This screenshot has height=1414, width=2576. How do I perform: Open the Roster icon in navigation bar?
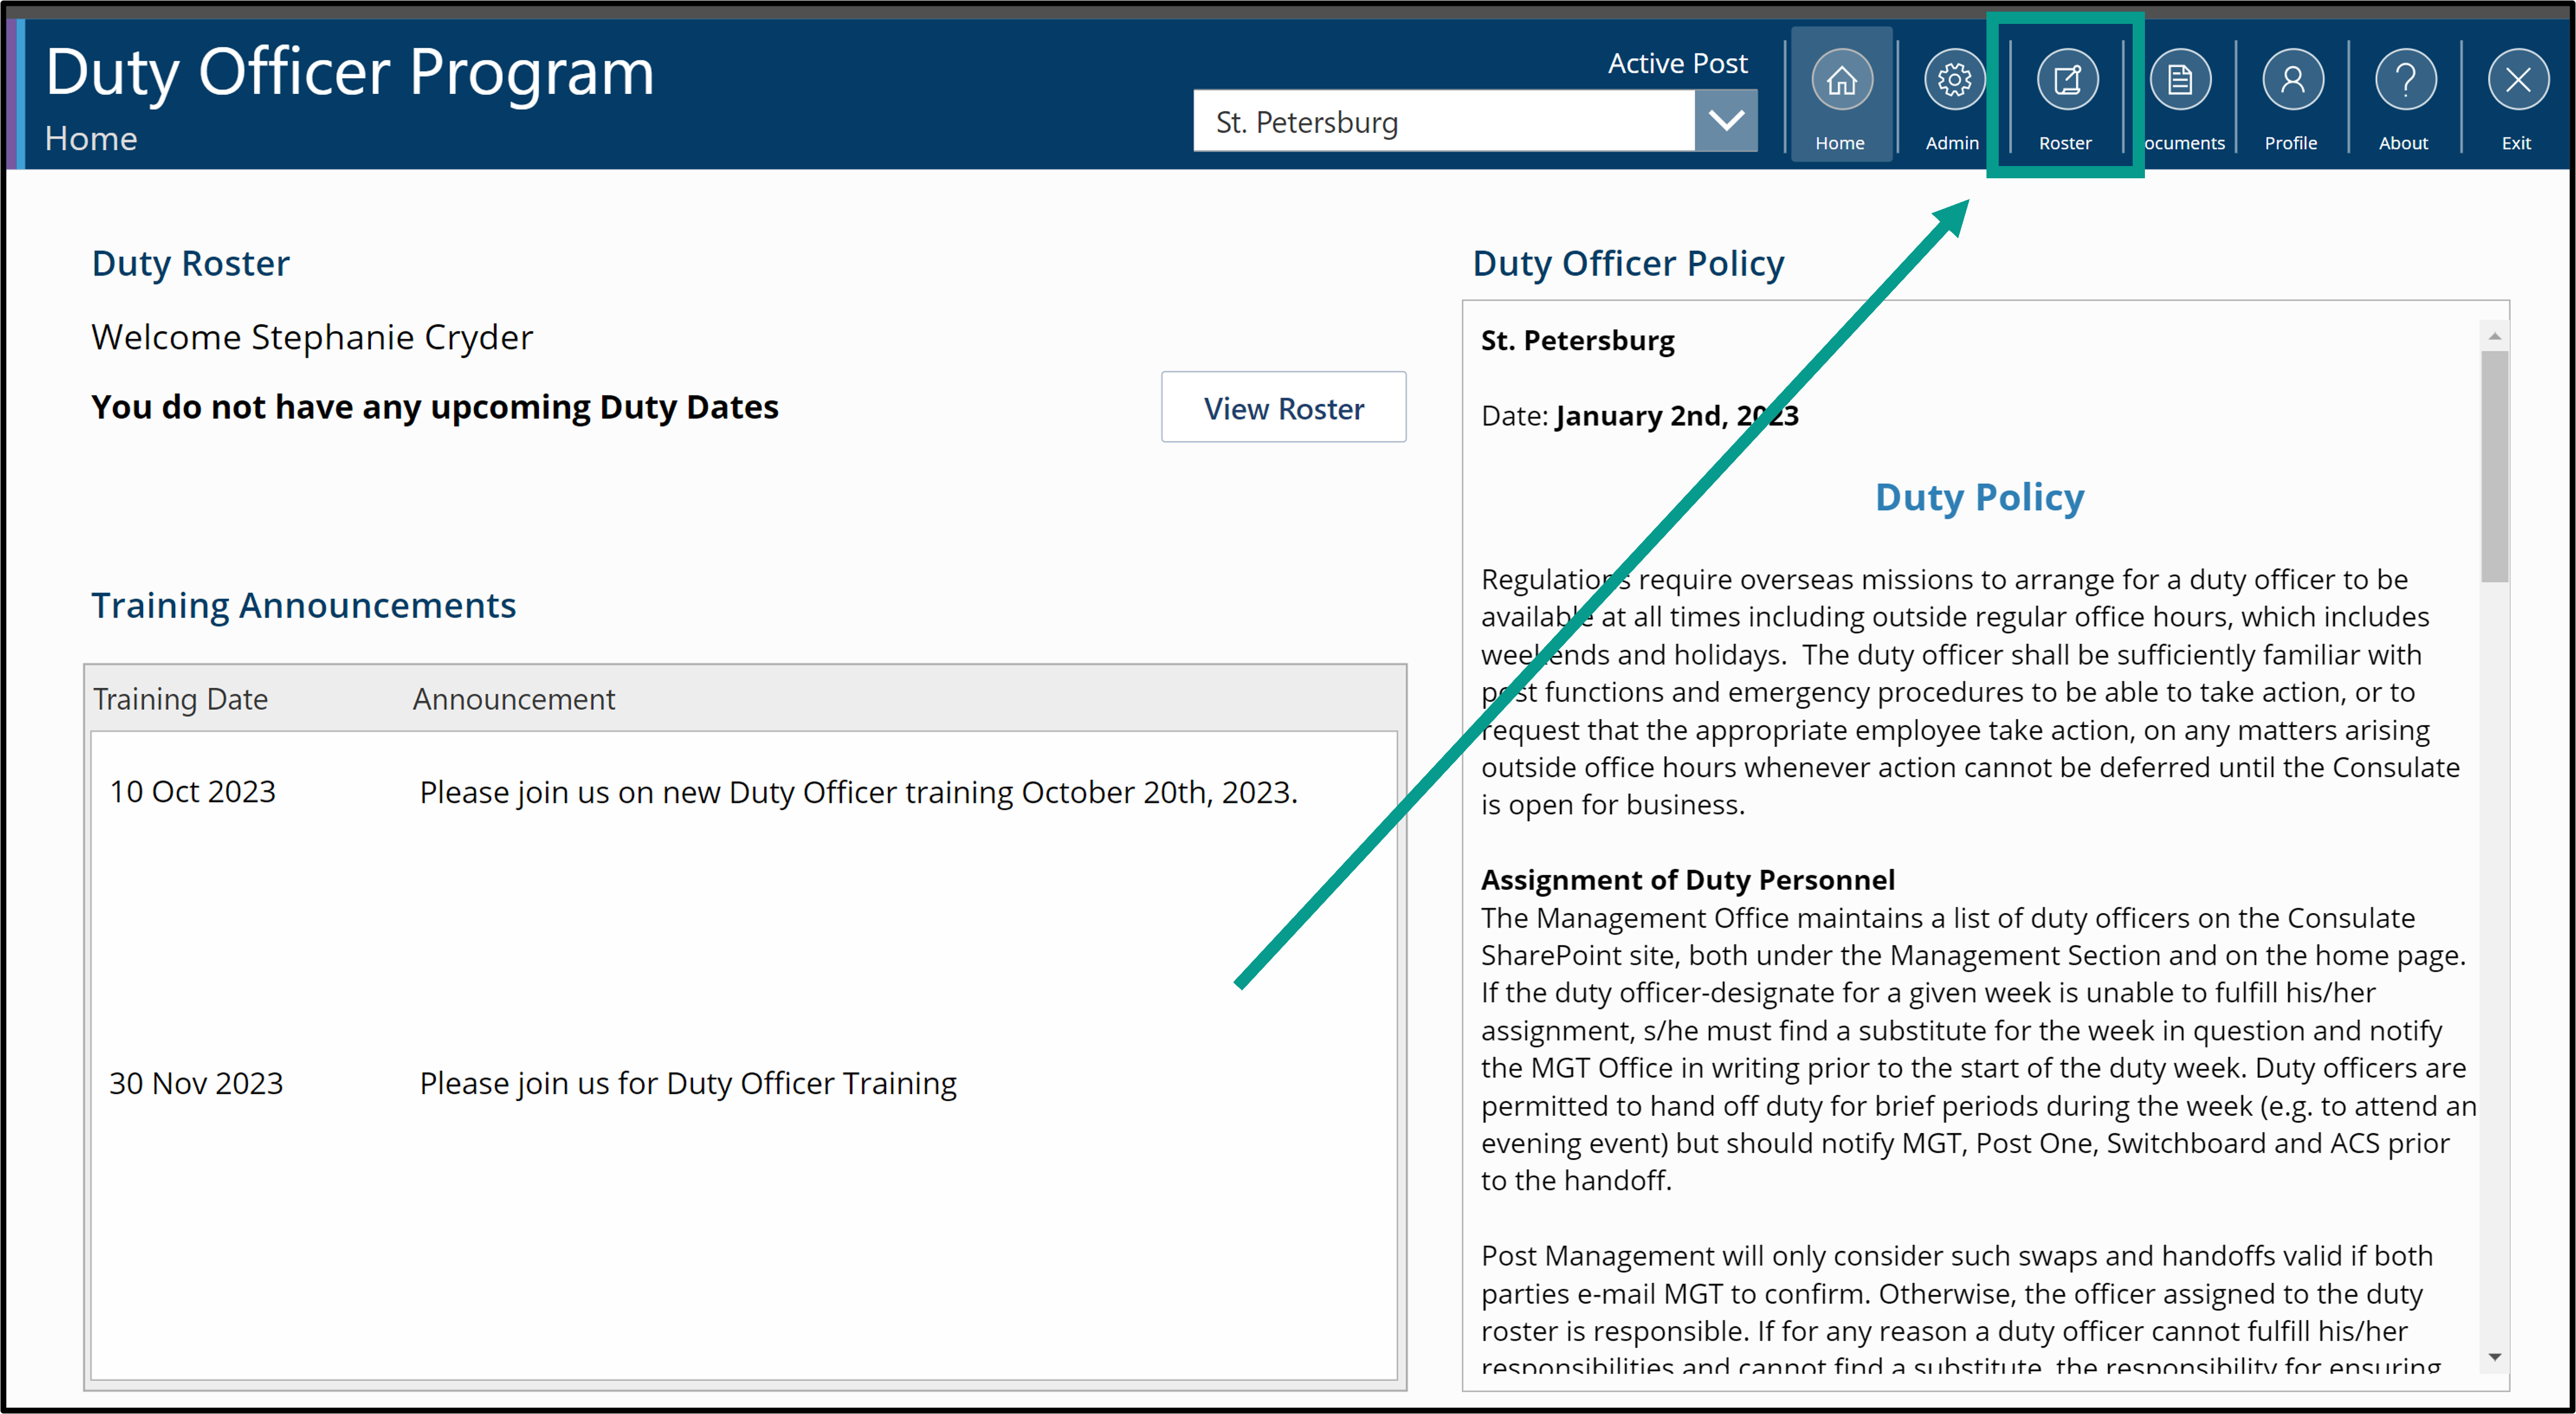2066,81
